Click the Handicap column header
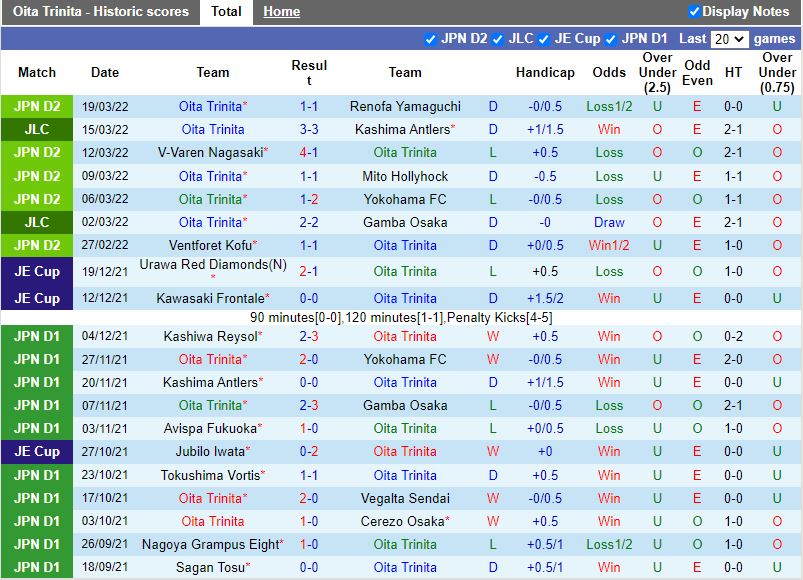This screenshot has height=580, width=803. pos(545,72)
